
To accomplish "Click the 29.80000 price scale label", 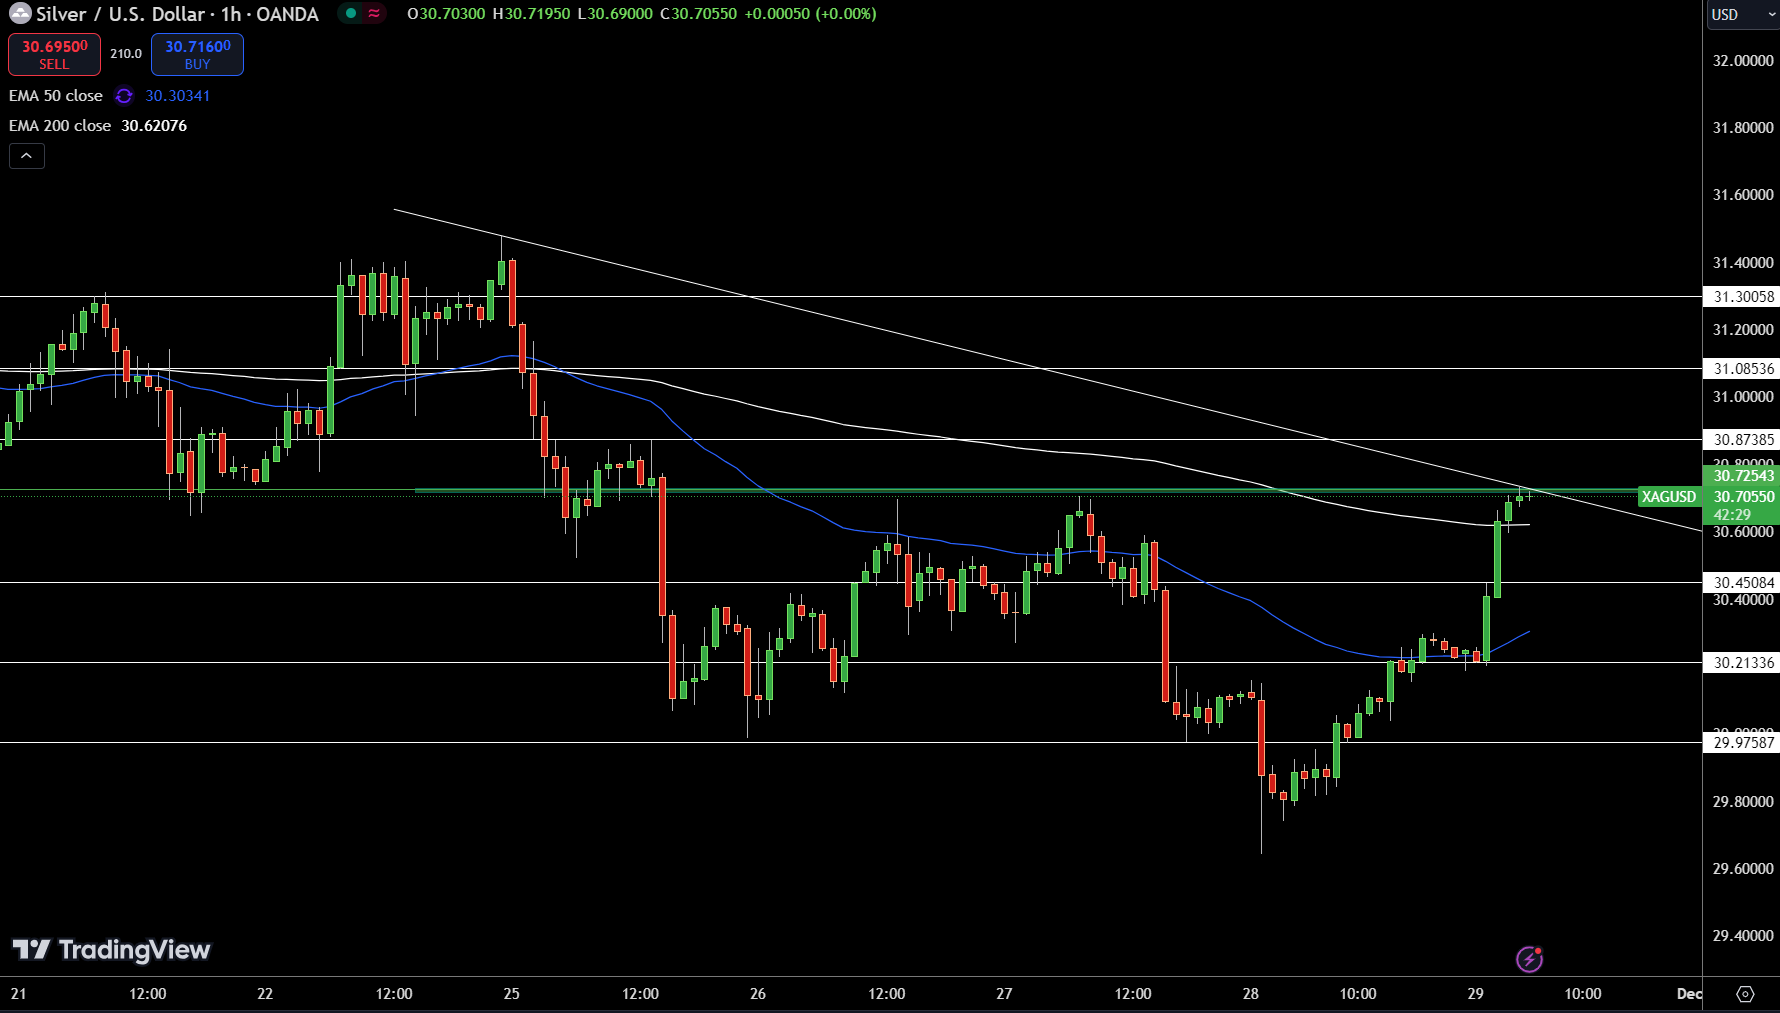I will click(x=1743, y=802).
